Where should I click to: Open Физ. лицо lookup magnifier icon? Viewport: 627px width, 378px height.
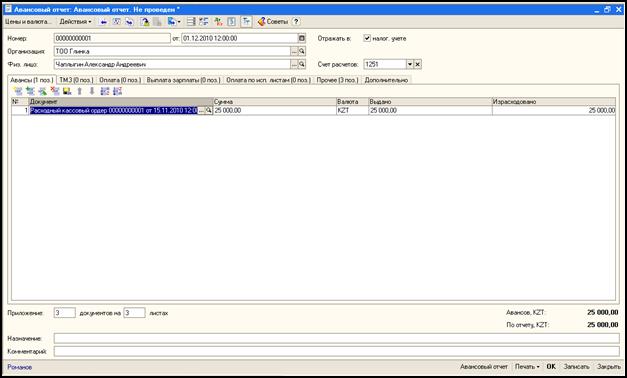[302, 64]
